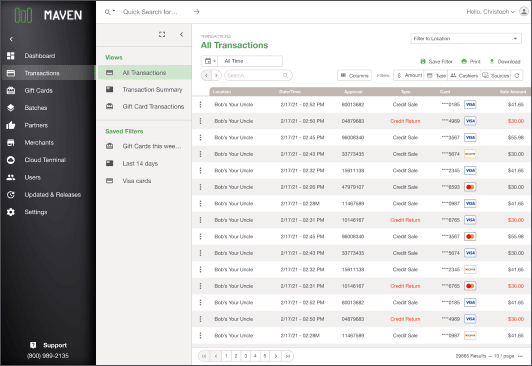
Task: Click the user avatar icon
Action: [524, 12]
